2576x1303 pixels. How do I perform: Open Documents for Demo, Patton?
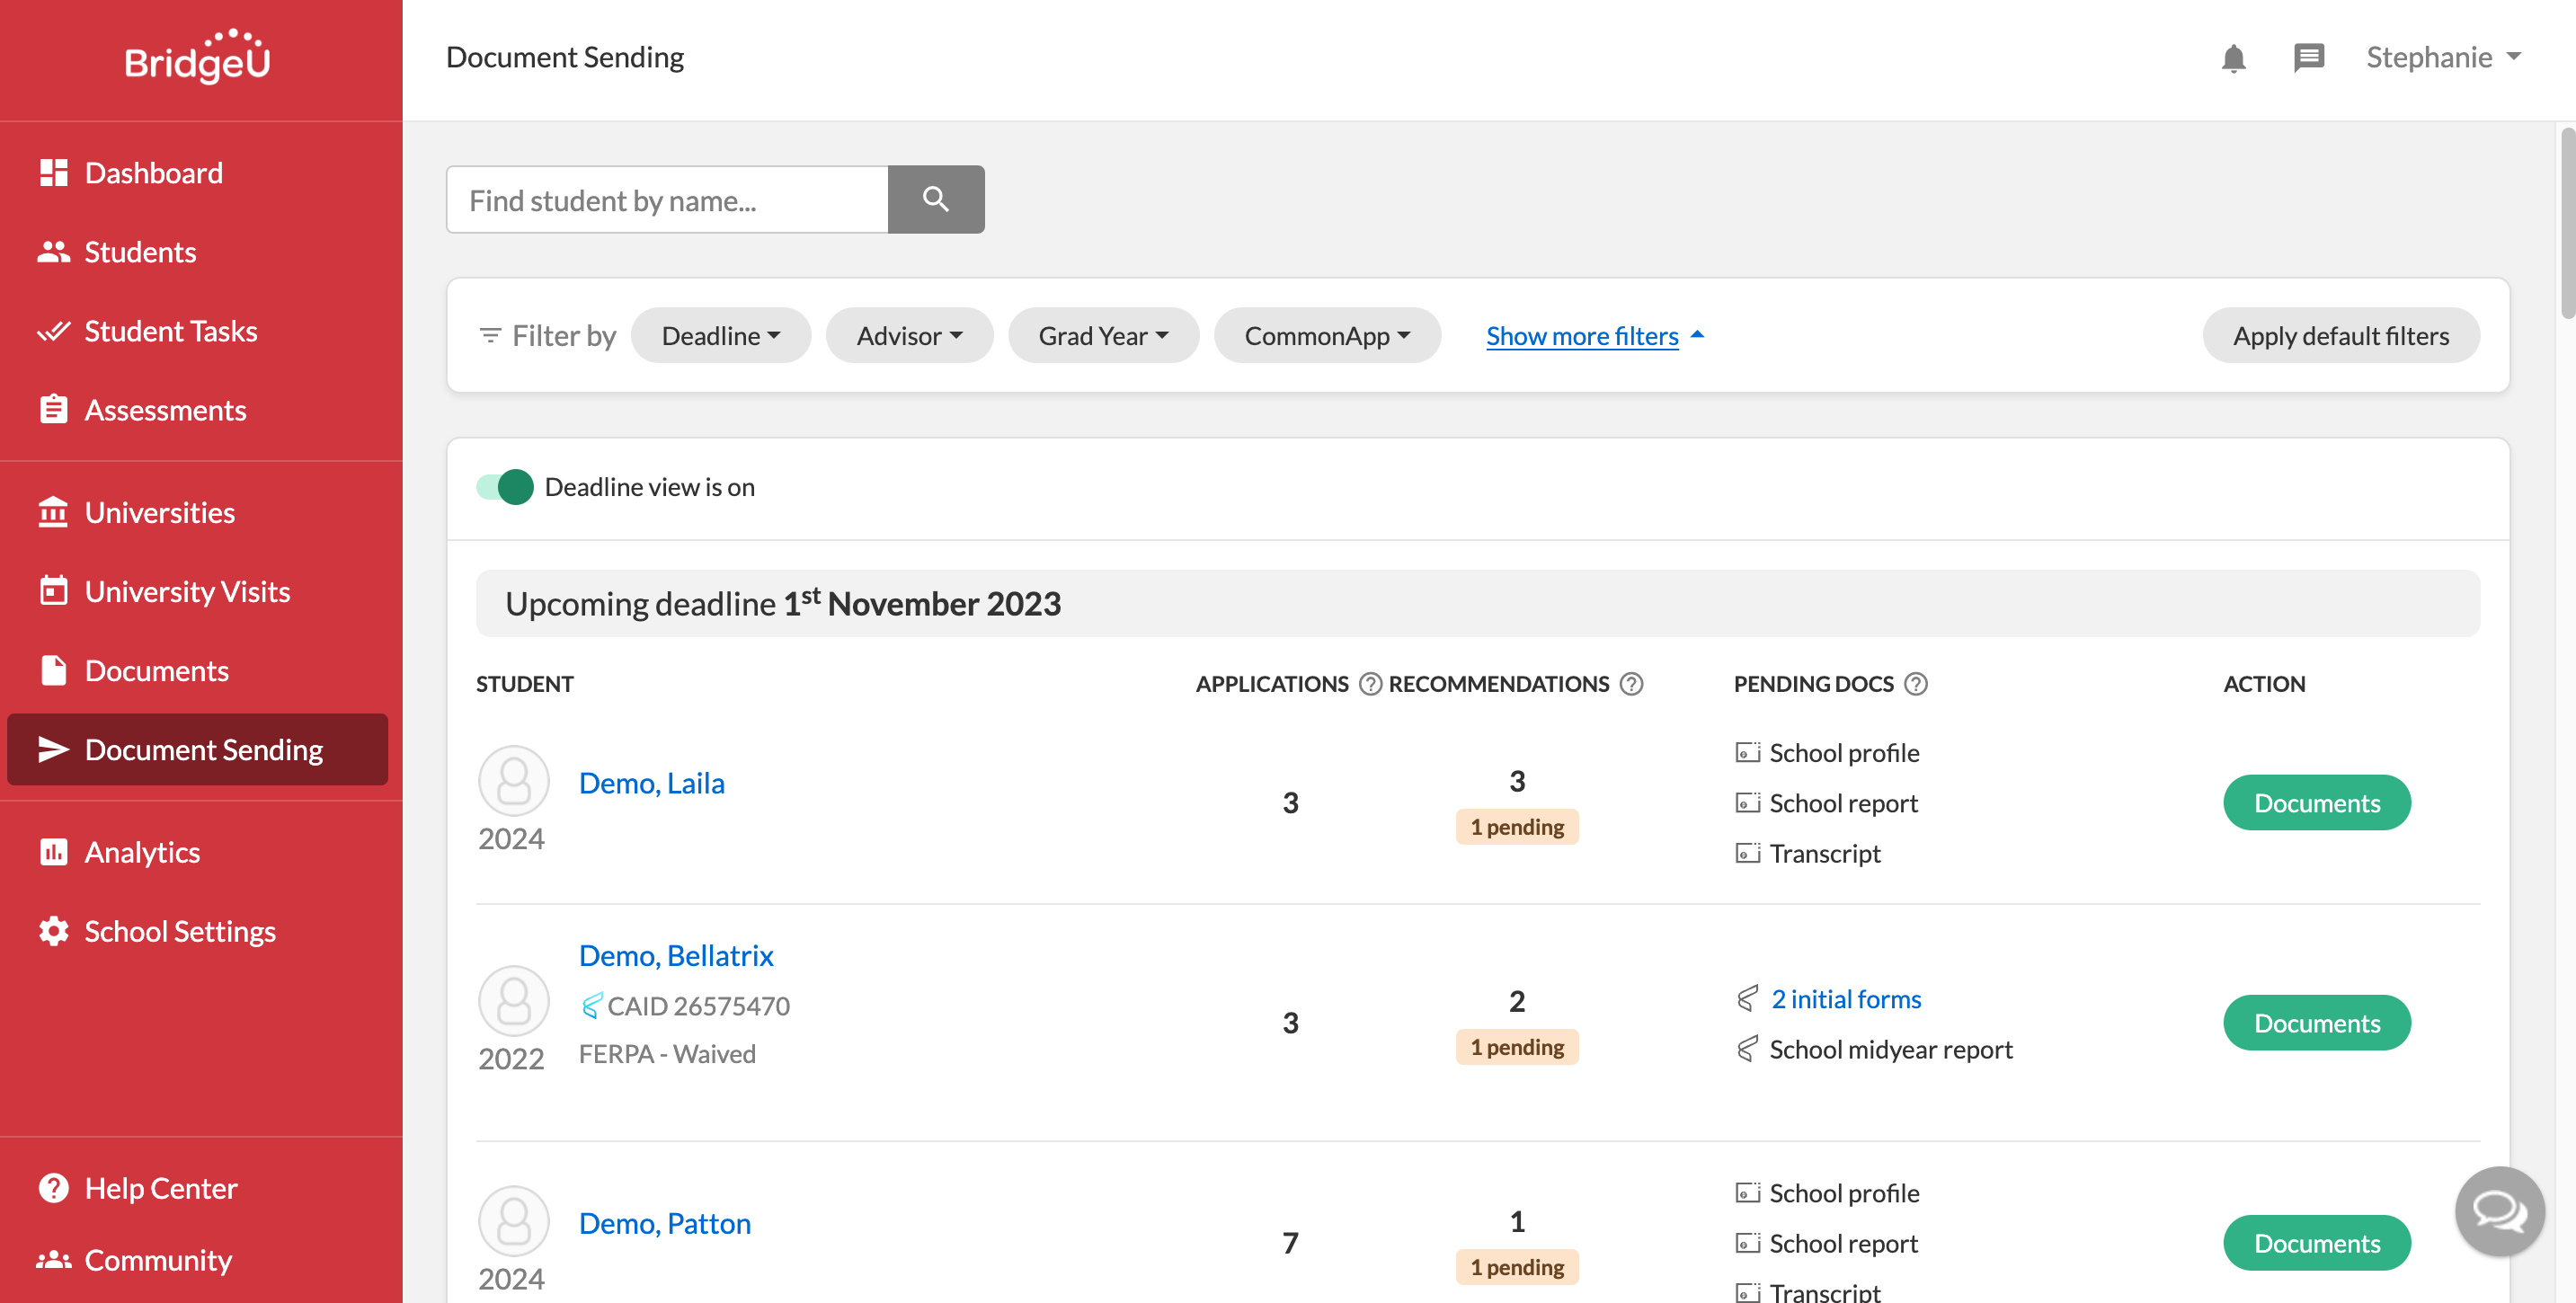click(2317, 1243)
